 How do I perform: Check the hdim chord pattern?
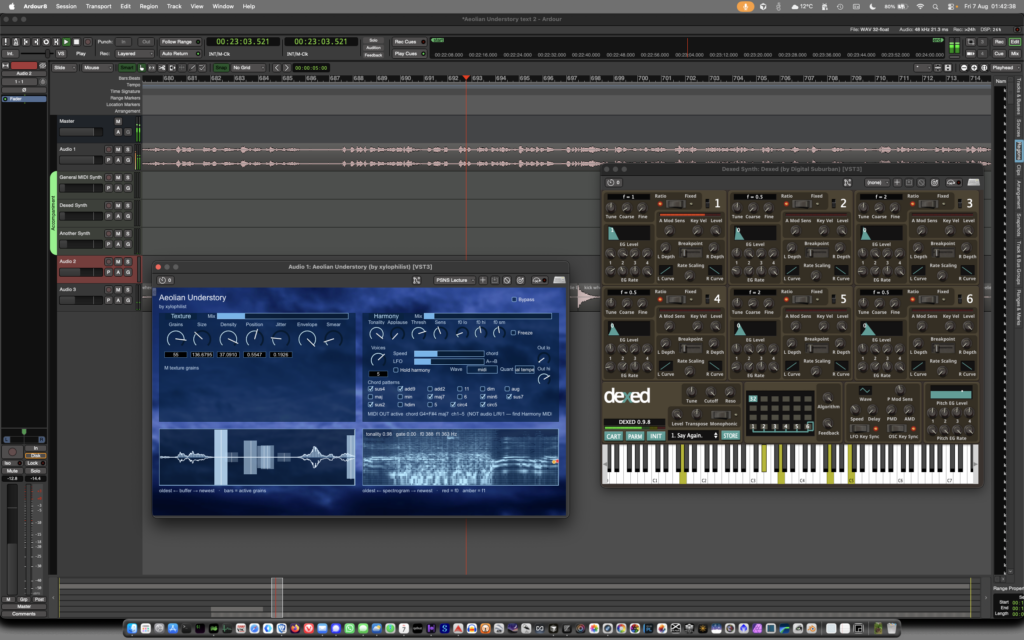pos(400,405)
